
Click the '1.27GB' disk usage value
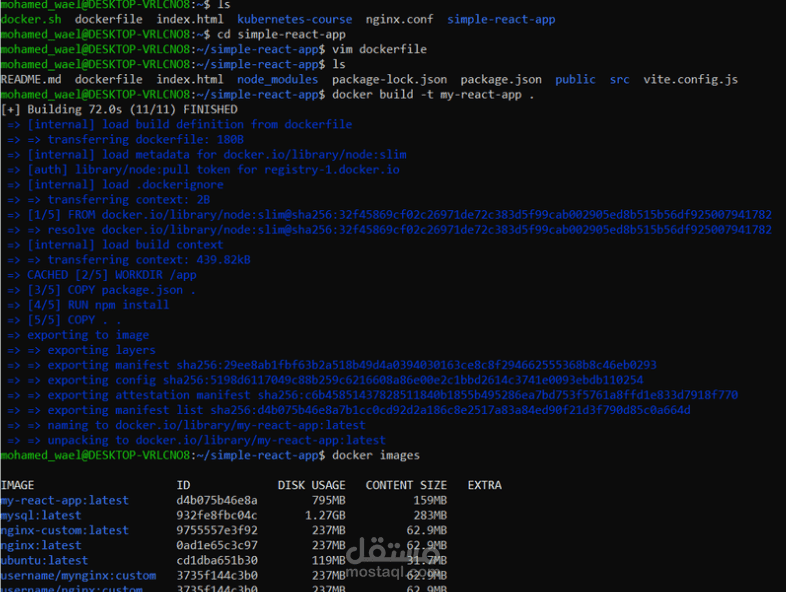325,516
